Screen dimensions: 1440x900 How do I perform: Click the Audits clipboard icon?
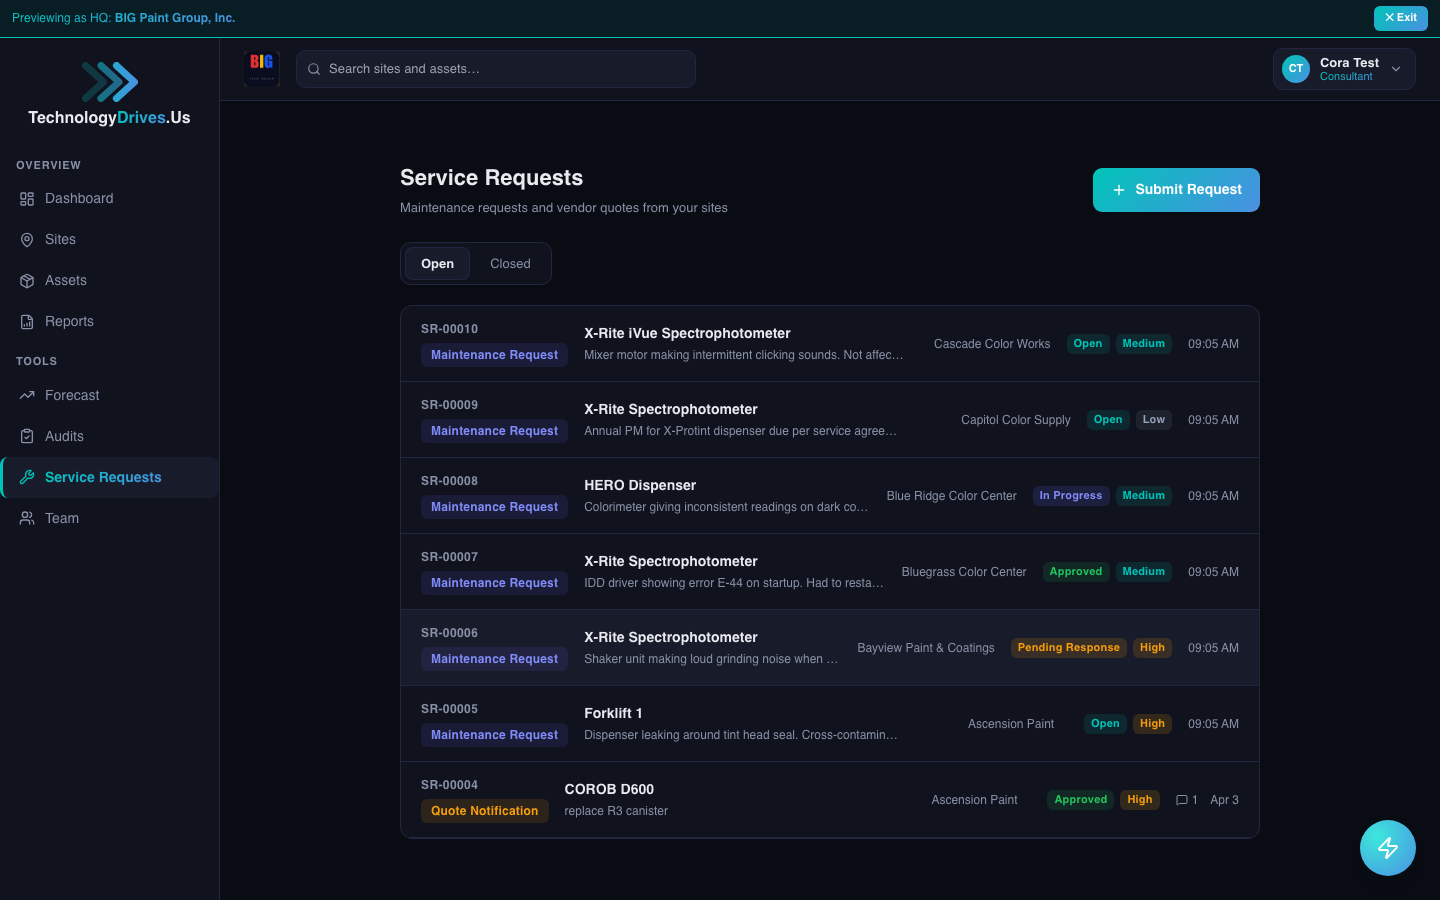[x=27, y=437]
